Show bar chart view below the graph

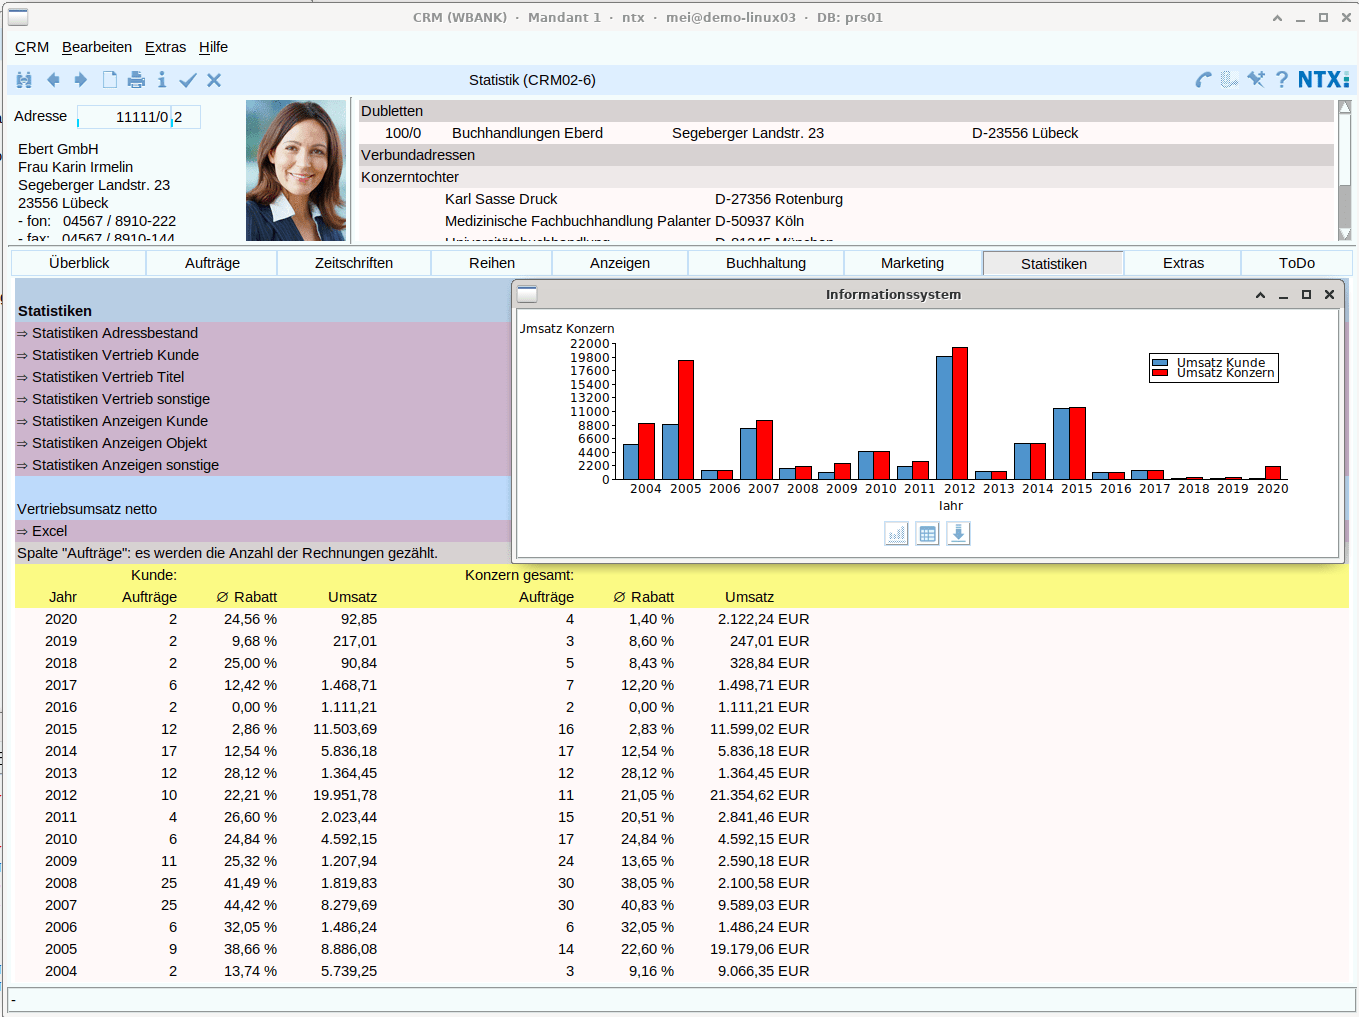point(896,534)
